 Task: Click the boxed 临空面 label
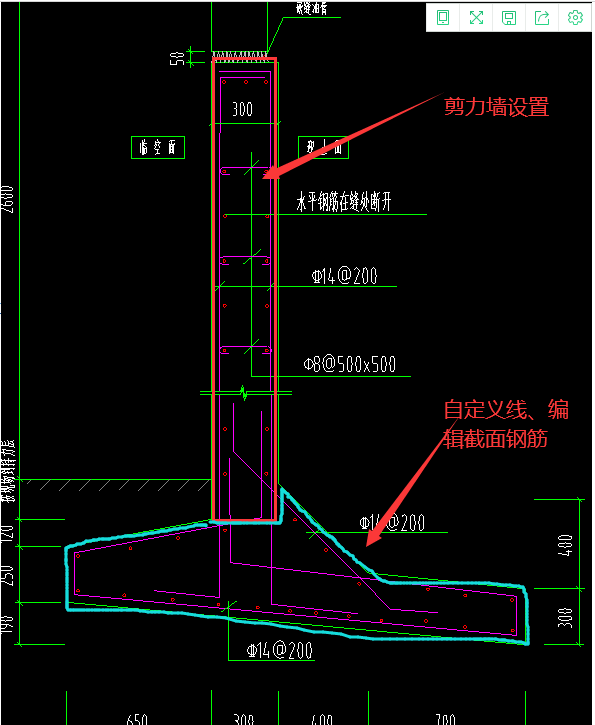(x=158, y=147)
